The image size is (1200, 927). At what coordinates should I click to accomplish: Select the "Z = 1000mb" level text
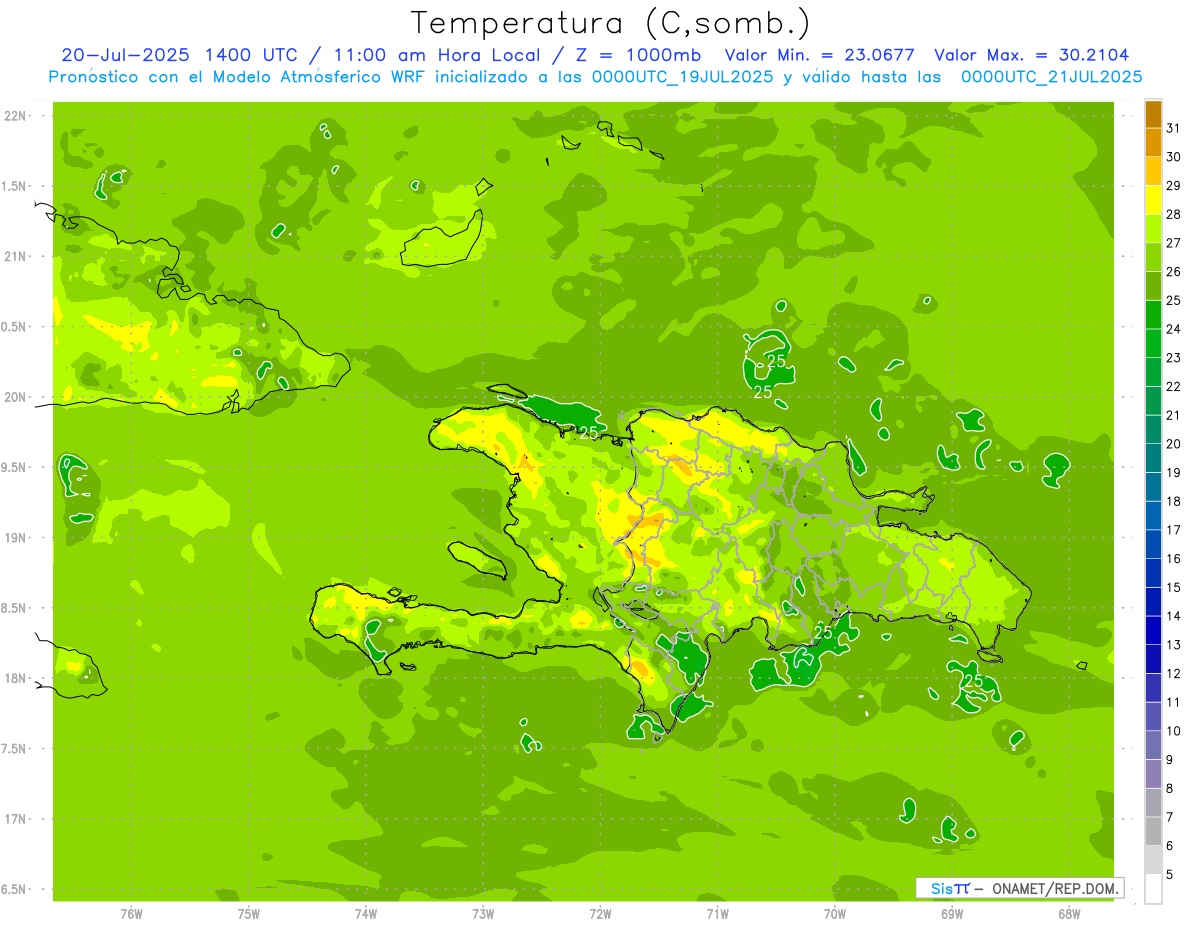coord(639,55)
